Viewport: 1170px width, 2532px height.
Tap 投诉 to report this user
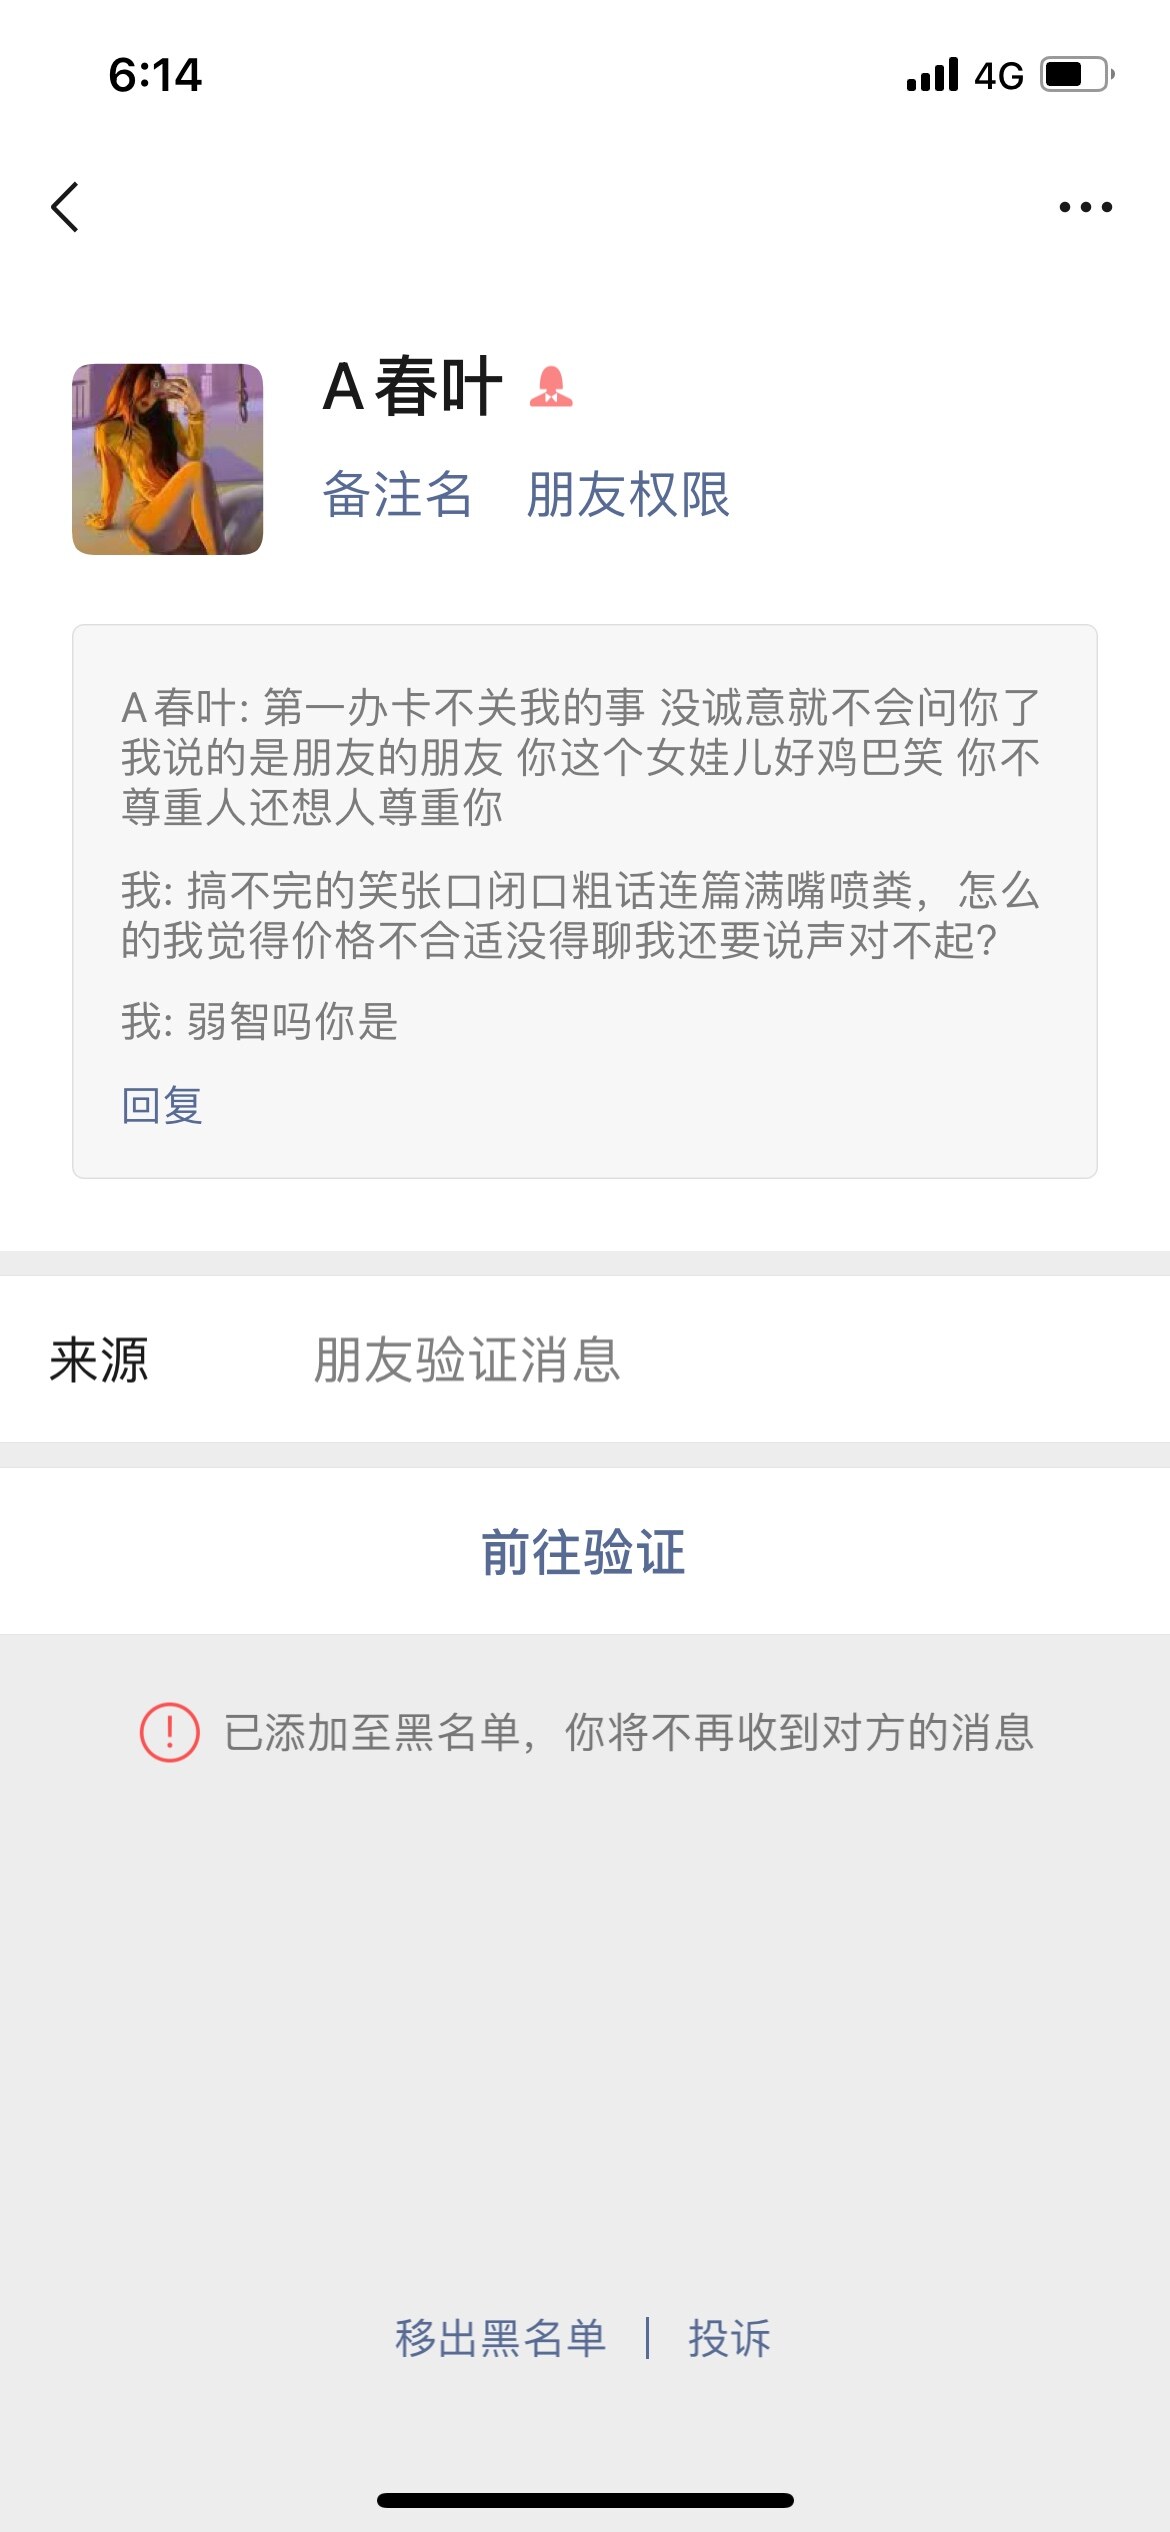[x=729, y=2338]
